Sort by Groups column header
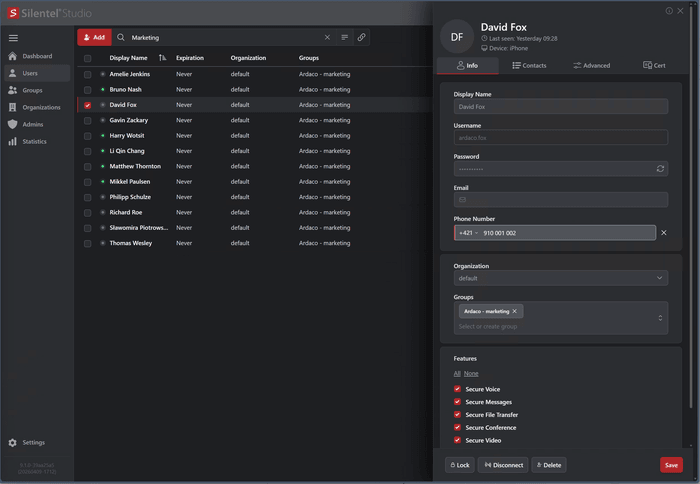Screen dimensions: 700x484 point(308,58)
